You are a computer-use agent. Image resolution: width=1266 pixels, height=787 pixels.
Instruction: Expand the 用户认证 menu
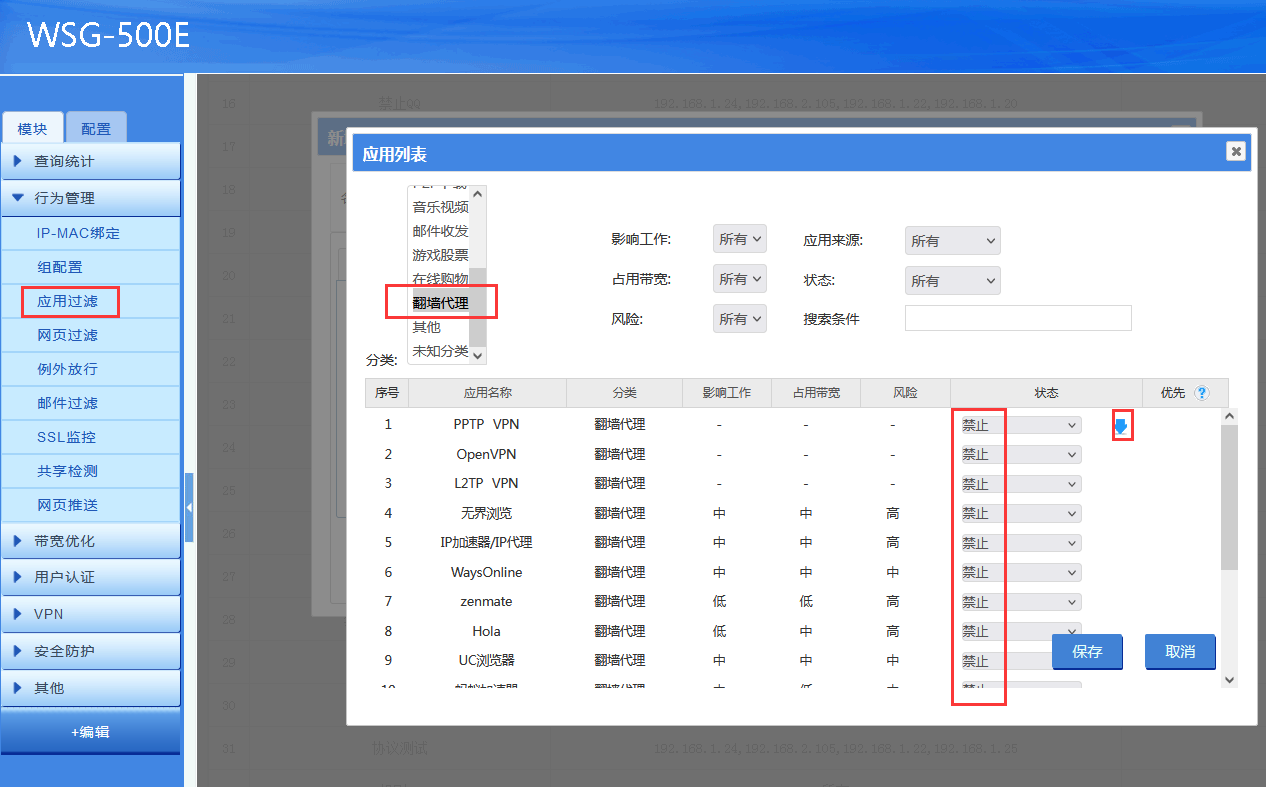tap(91, 577)
